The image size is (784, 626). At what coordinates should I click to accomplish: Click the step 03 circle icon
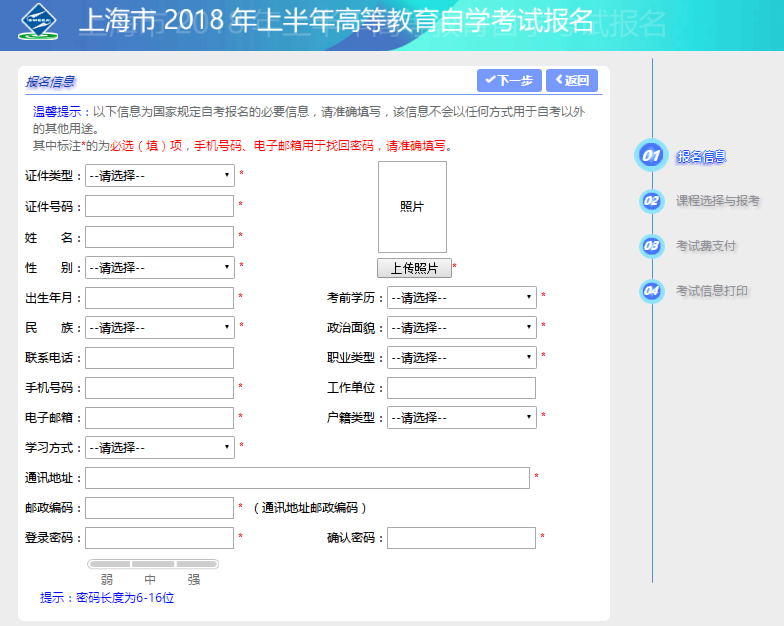(x=651, y=246)
